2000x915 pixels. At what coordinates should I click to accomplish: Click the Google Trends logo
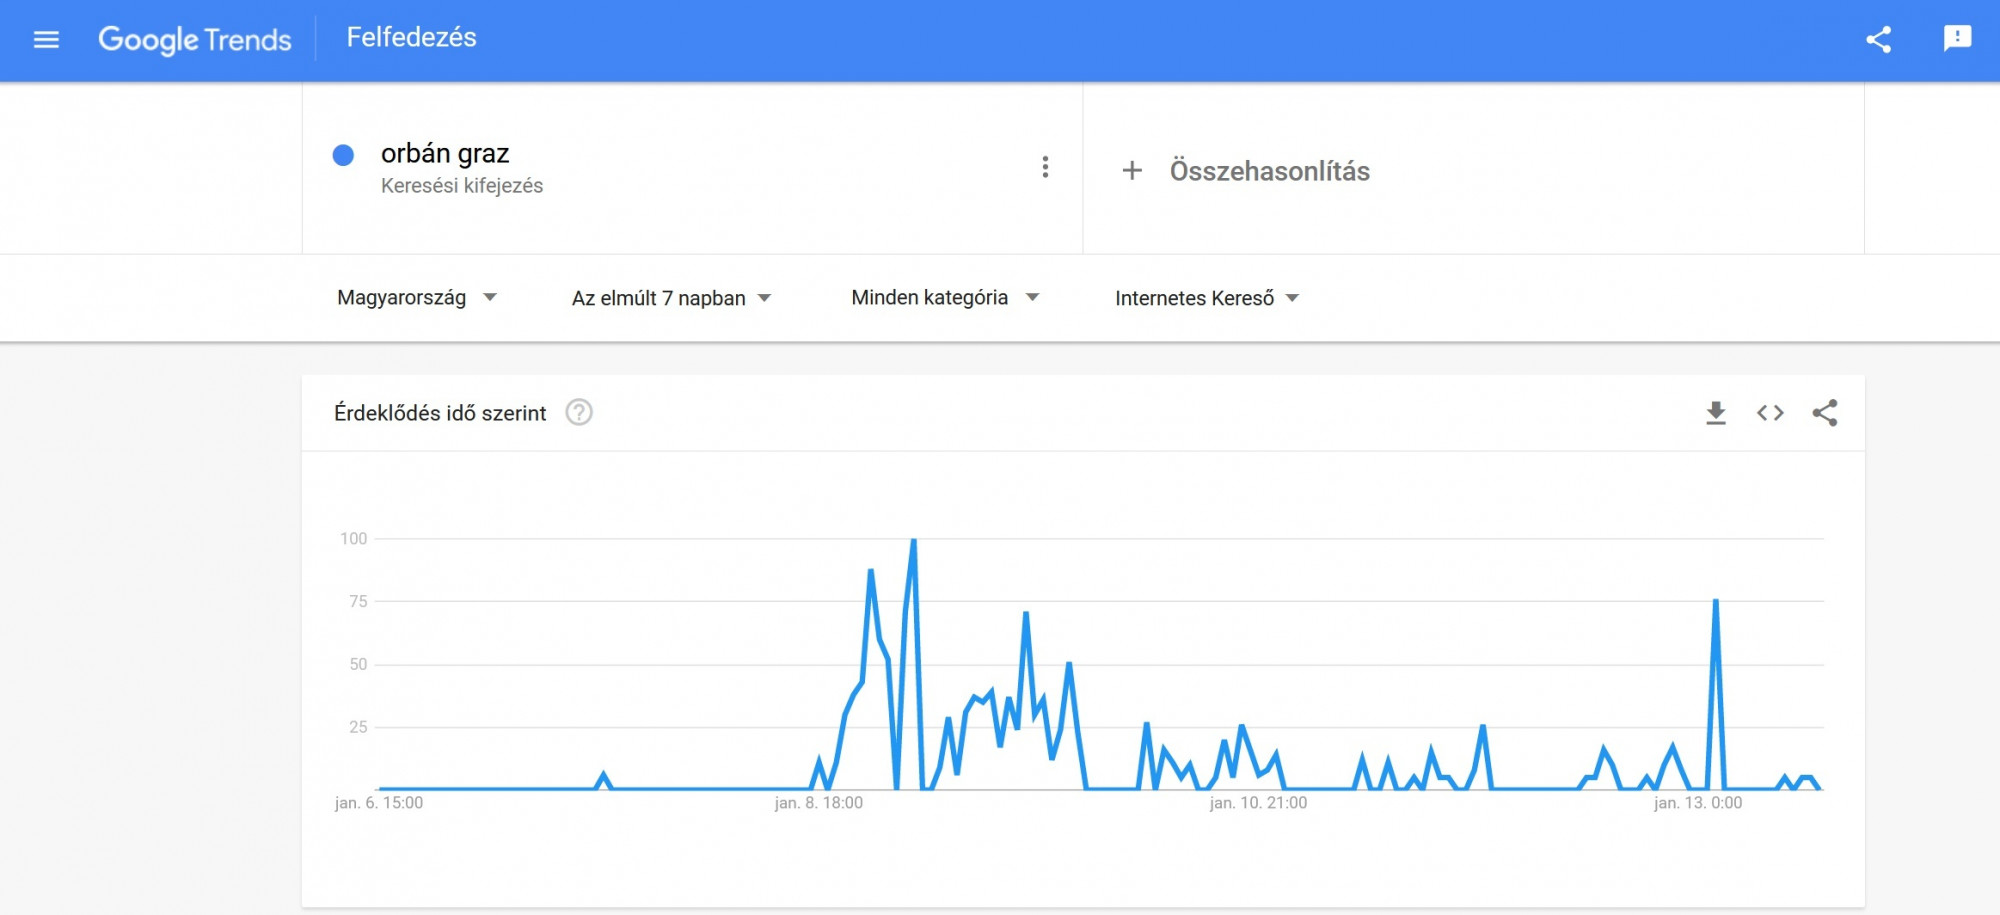tap(194, 40)
